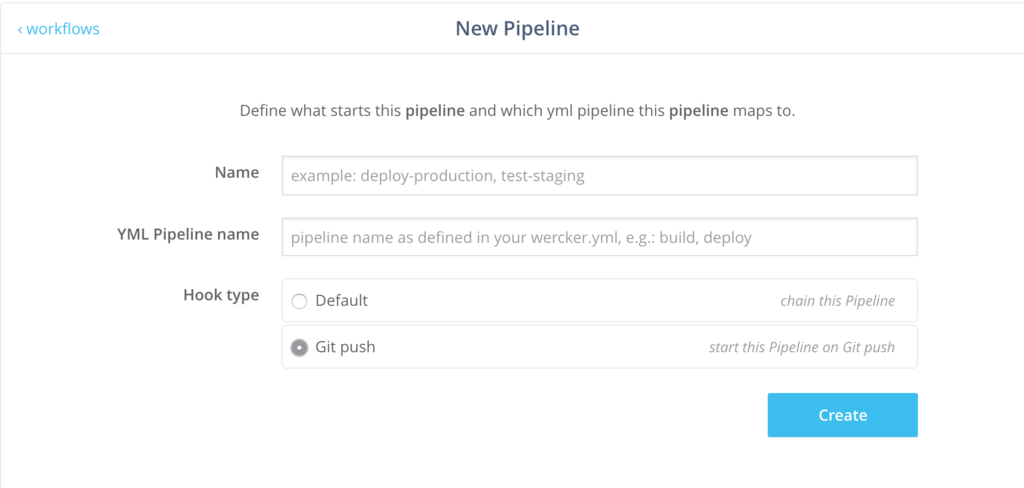Click the "Hook type" label
The width and height of the screenshot is (1024, 488).
click(221, 295)
